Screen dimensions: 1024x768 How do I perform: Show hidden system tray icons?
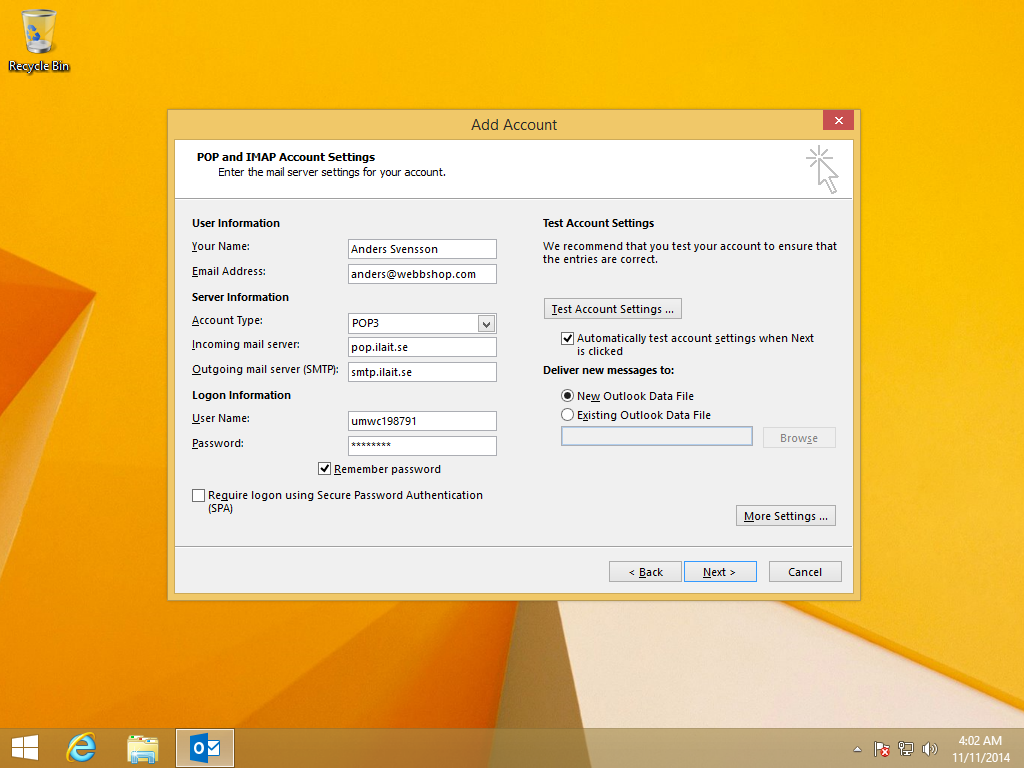click(x=857, y=748)
